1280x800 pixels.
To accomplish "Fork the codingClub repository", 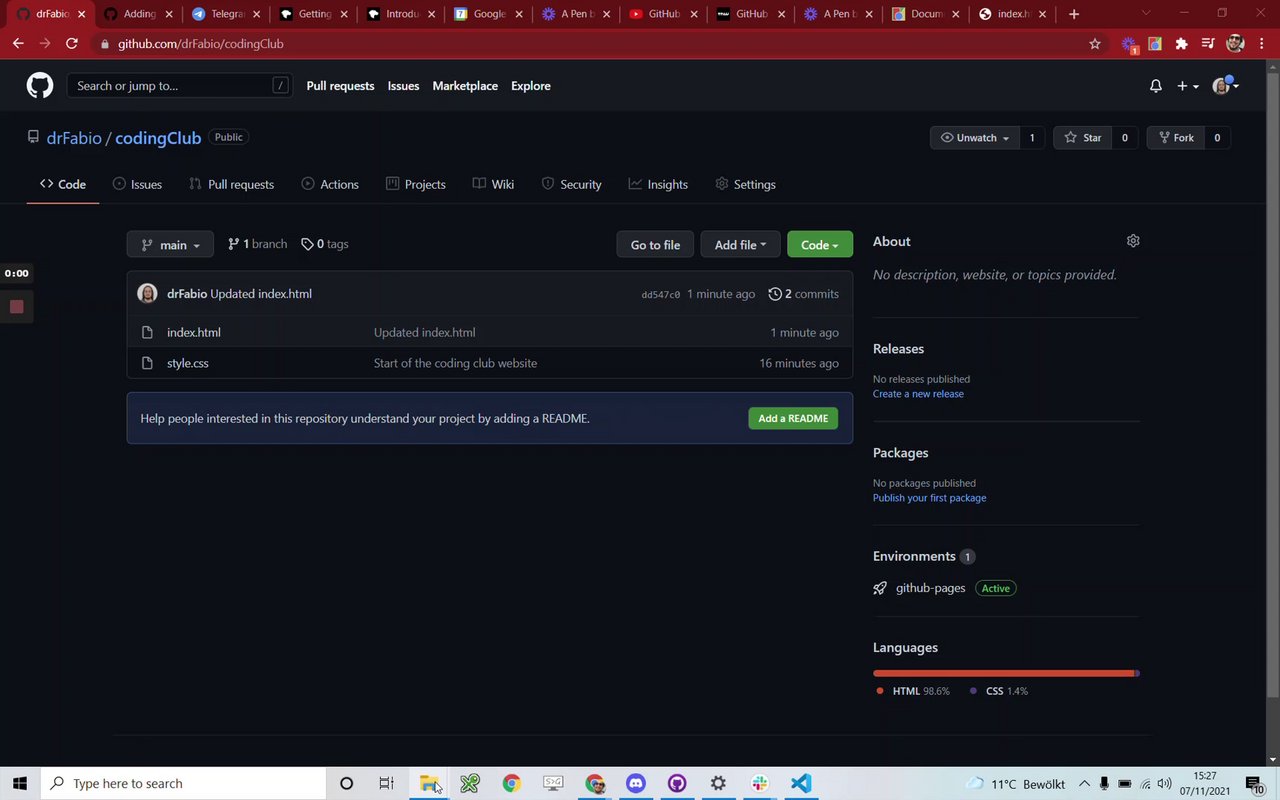I will click(1174, 138).
